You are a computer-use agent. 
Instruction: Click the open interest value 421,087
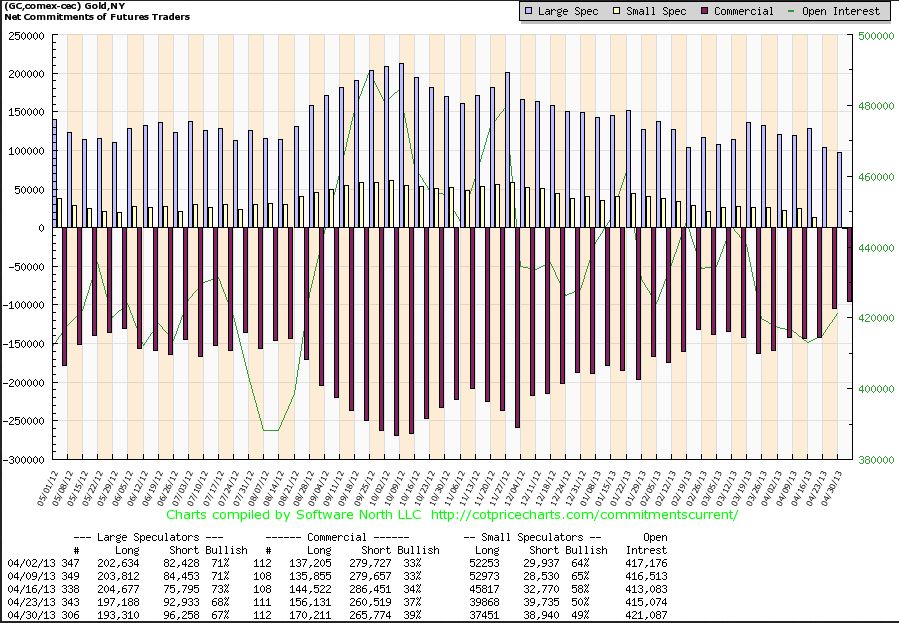point(646,616)
